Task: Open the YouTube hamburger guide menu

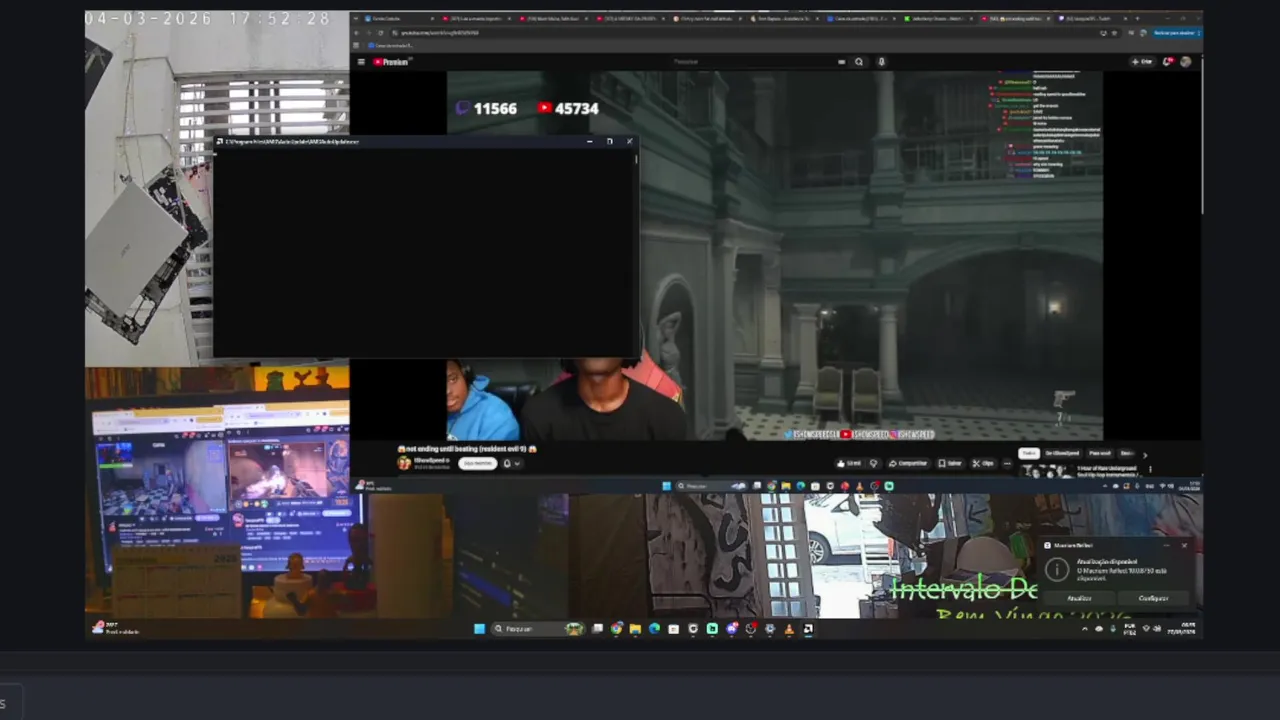Action: click(361, 62)
